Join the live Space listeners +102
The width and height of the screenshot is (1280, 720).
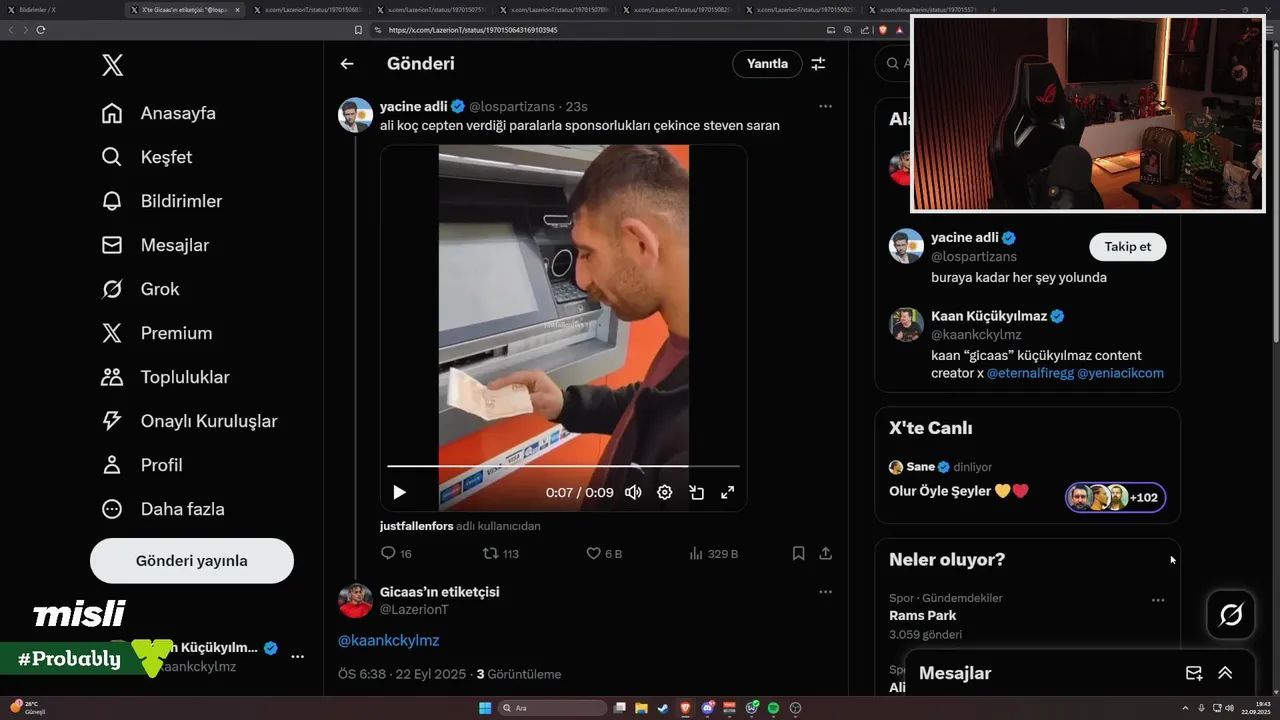pos(1115,497)
